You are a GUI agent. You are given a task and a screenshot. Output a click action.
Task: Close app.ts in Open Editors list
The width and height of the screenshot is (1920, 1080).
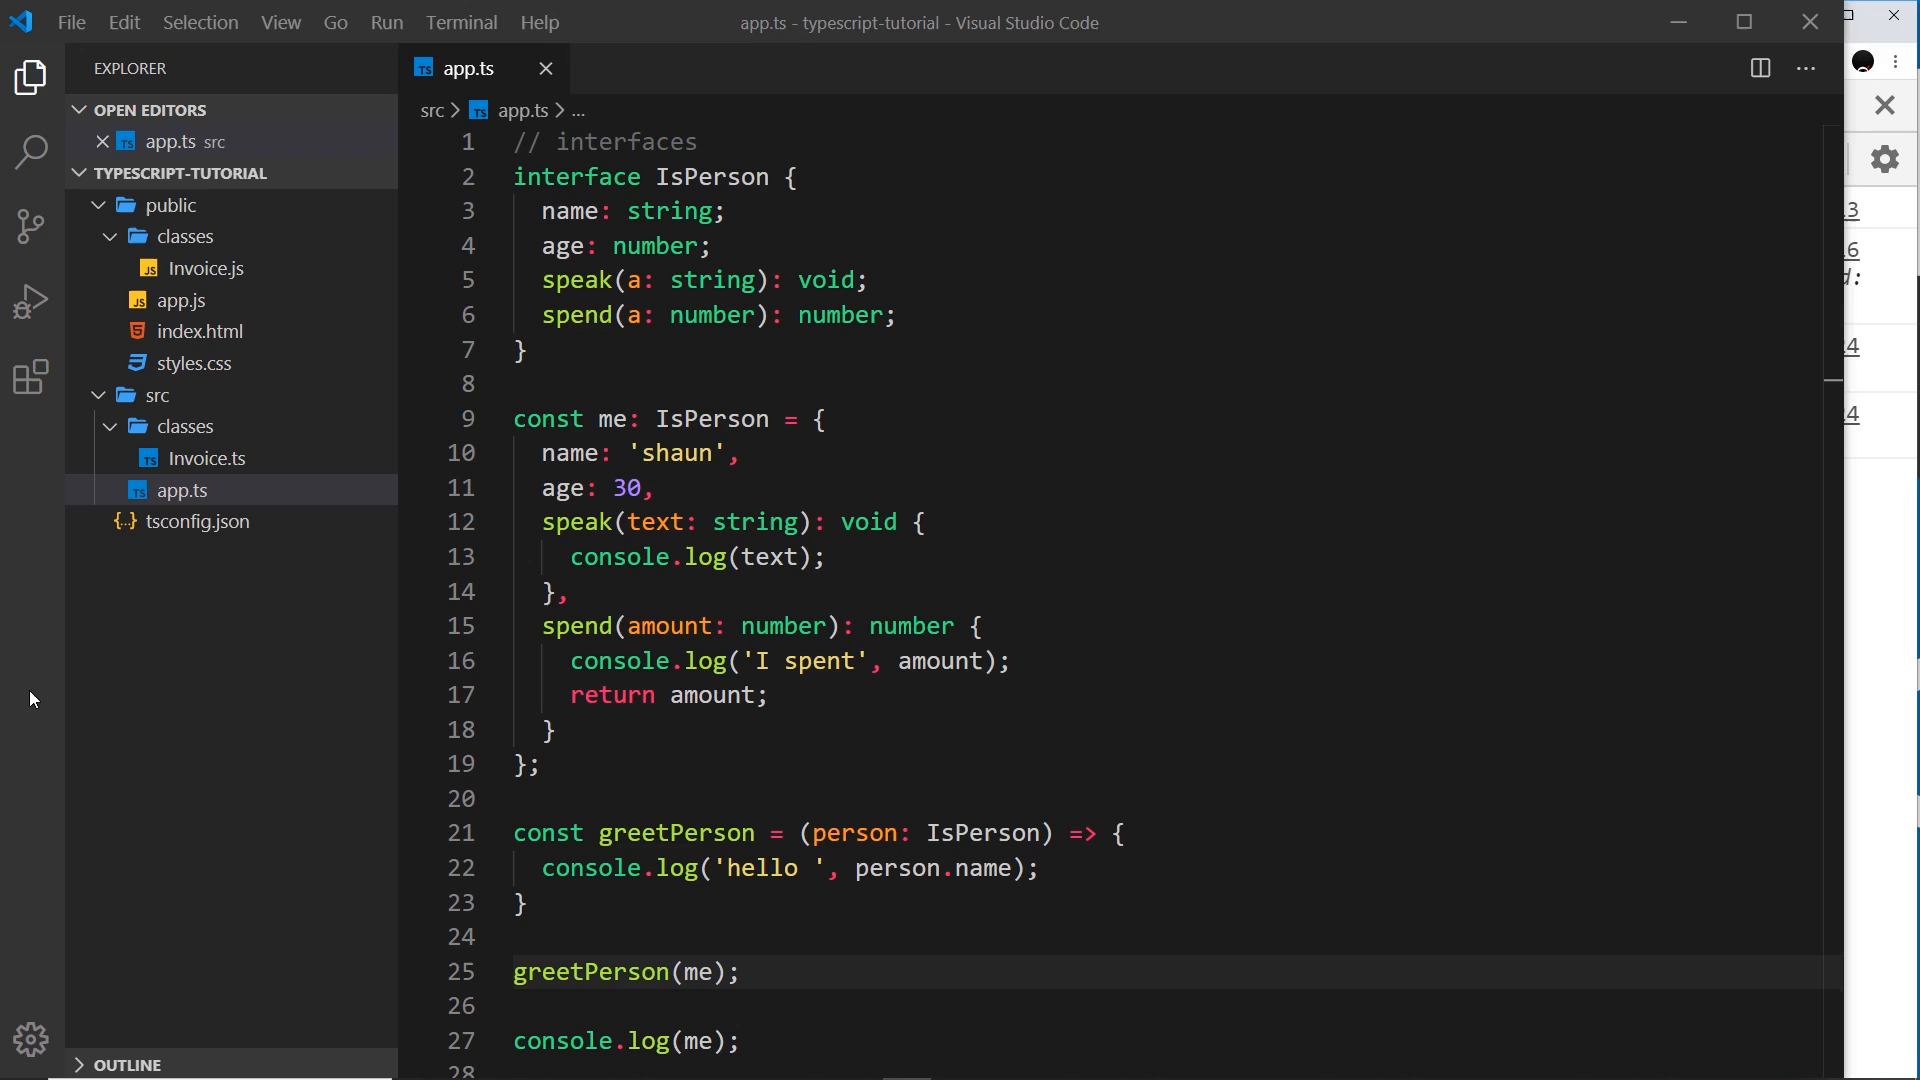tap(102, 141)
